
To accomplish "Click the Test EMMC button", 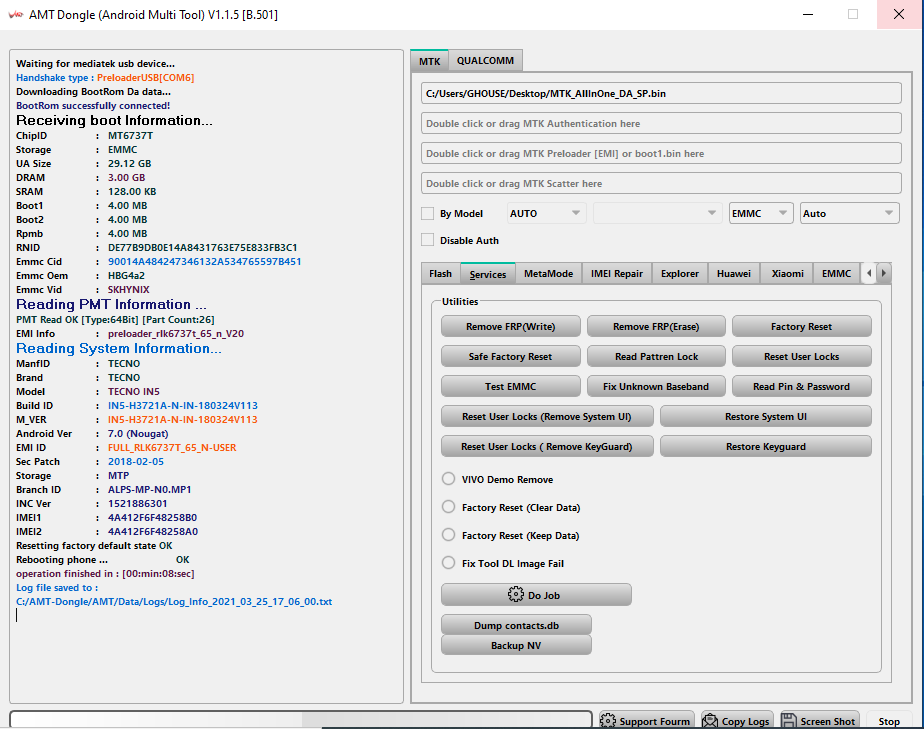I will click(x=510, y=387).
